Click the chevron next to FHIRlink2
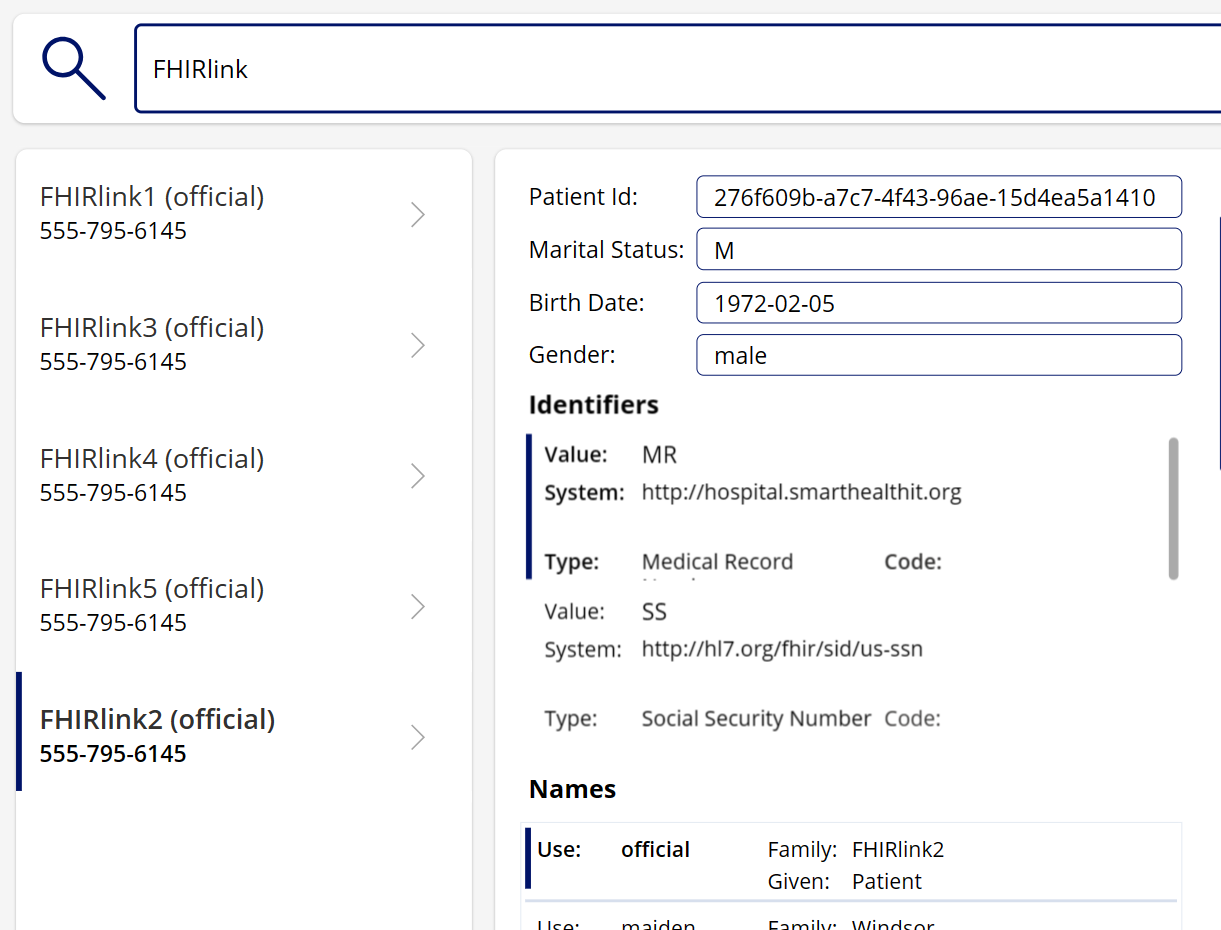This screenshot has height=930, width=1221. (x=418, y=737)
